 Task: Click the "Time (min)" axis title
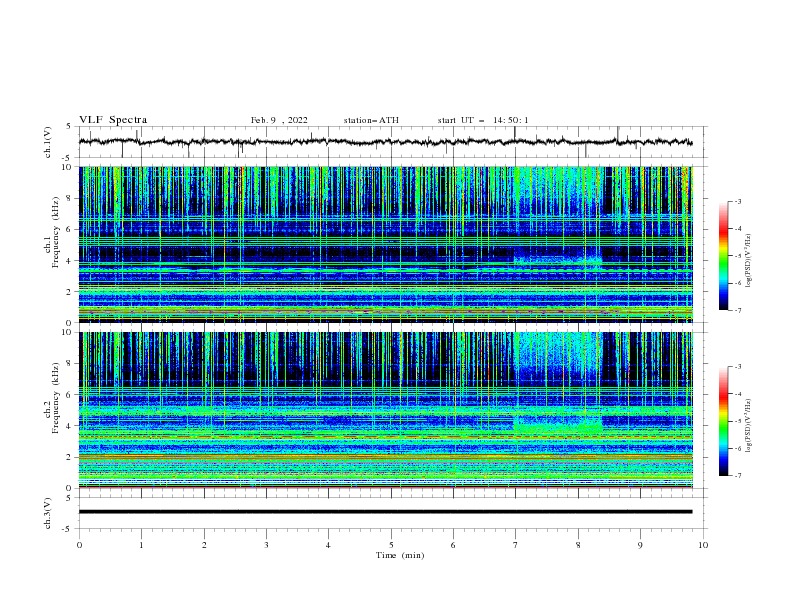[x=400, y=555]
